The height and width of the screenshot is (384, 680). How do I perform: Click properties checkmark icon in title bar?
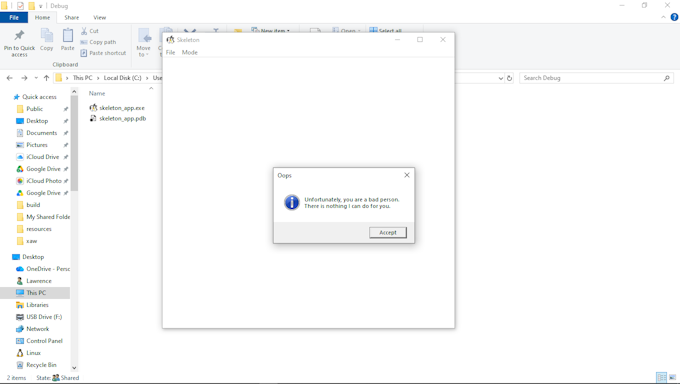click(20, 6)
